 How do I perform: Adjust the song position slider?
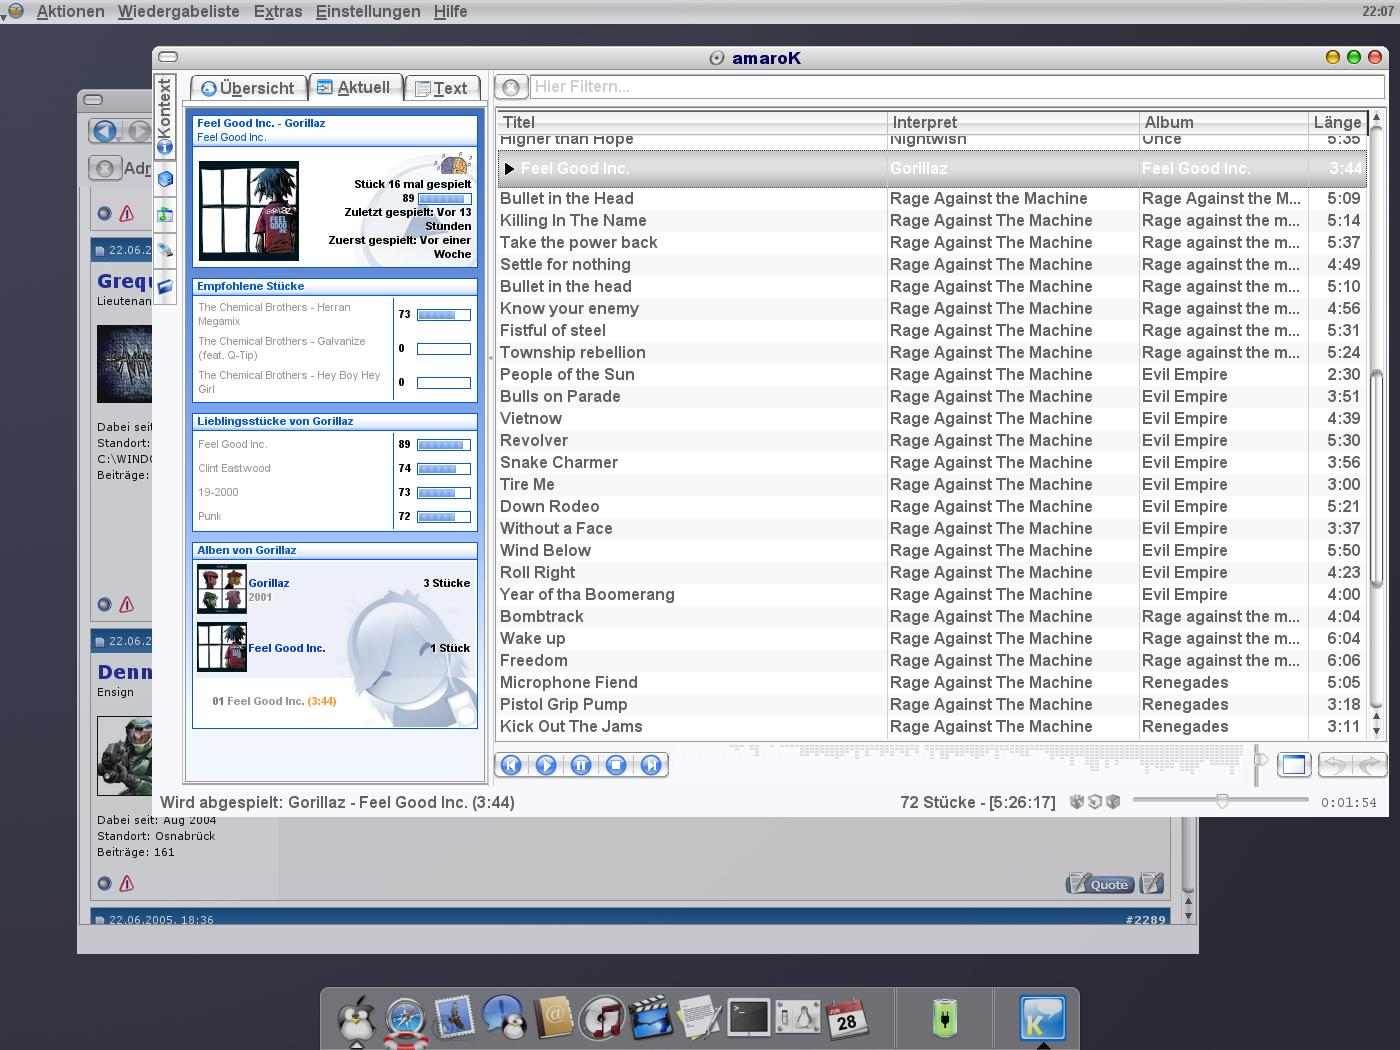point(1221,800)
